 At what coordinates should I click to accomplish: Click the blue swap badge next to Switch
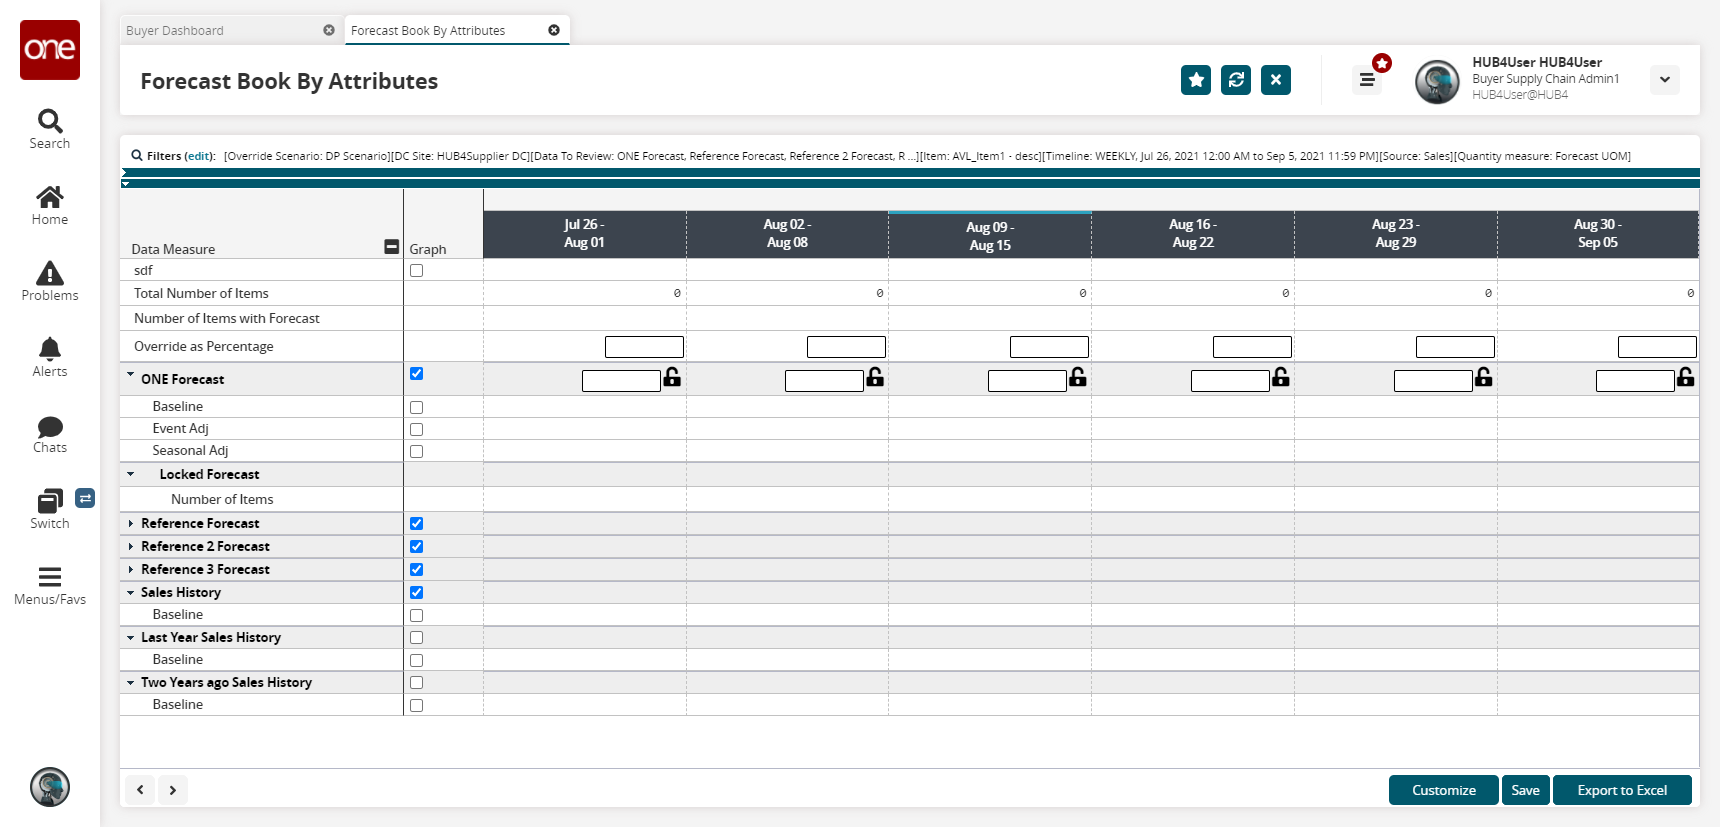85,498
